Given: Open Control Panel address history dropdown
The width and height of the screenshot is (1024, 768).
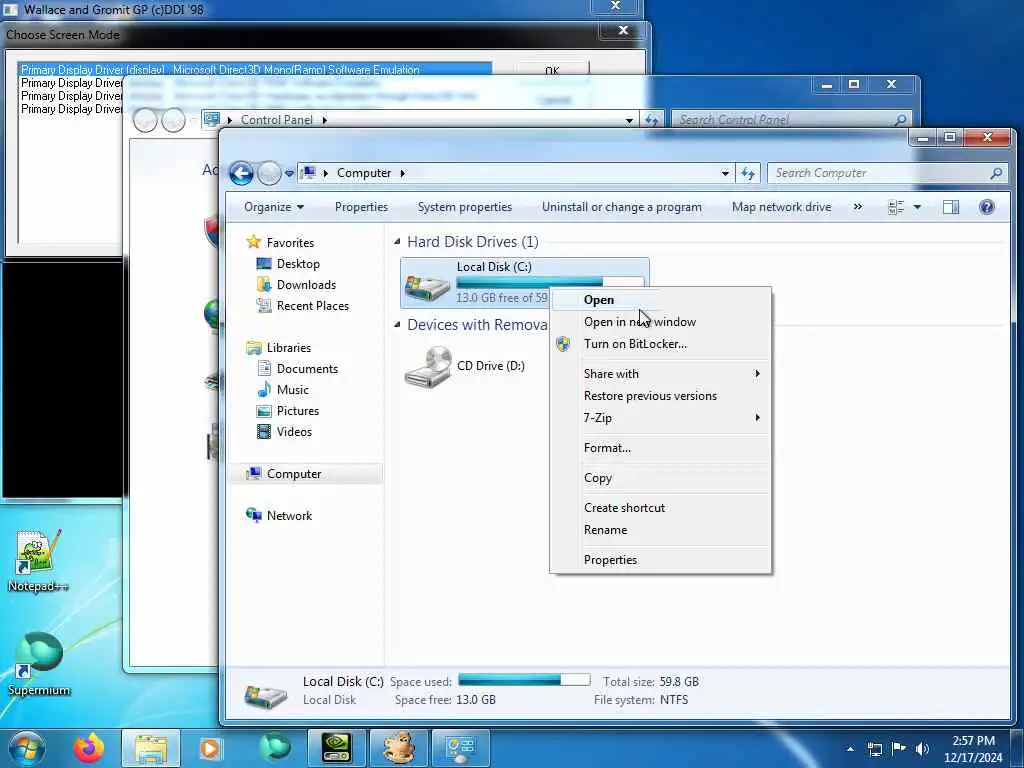Looking at the screenshot, I should [629, 120].
